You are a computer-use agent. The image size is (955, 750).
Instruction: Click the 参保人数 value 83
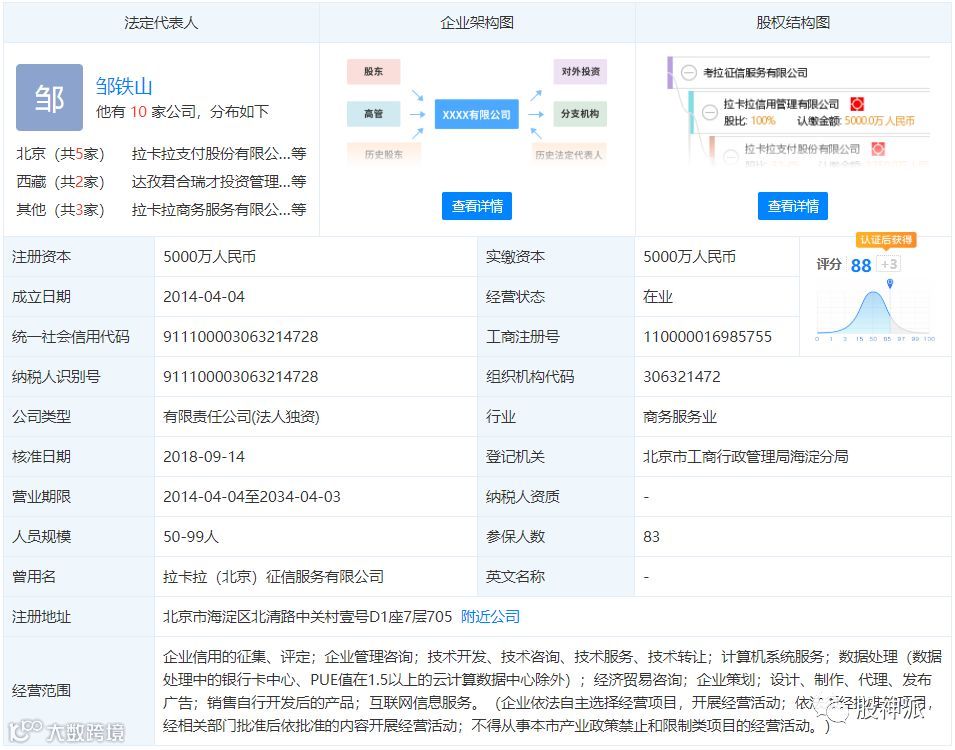tap(651, 537)
